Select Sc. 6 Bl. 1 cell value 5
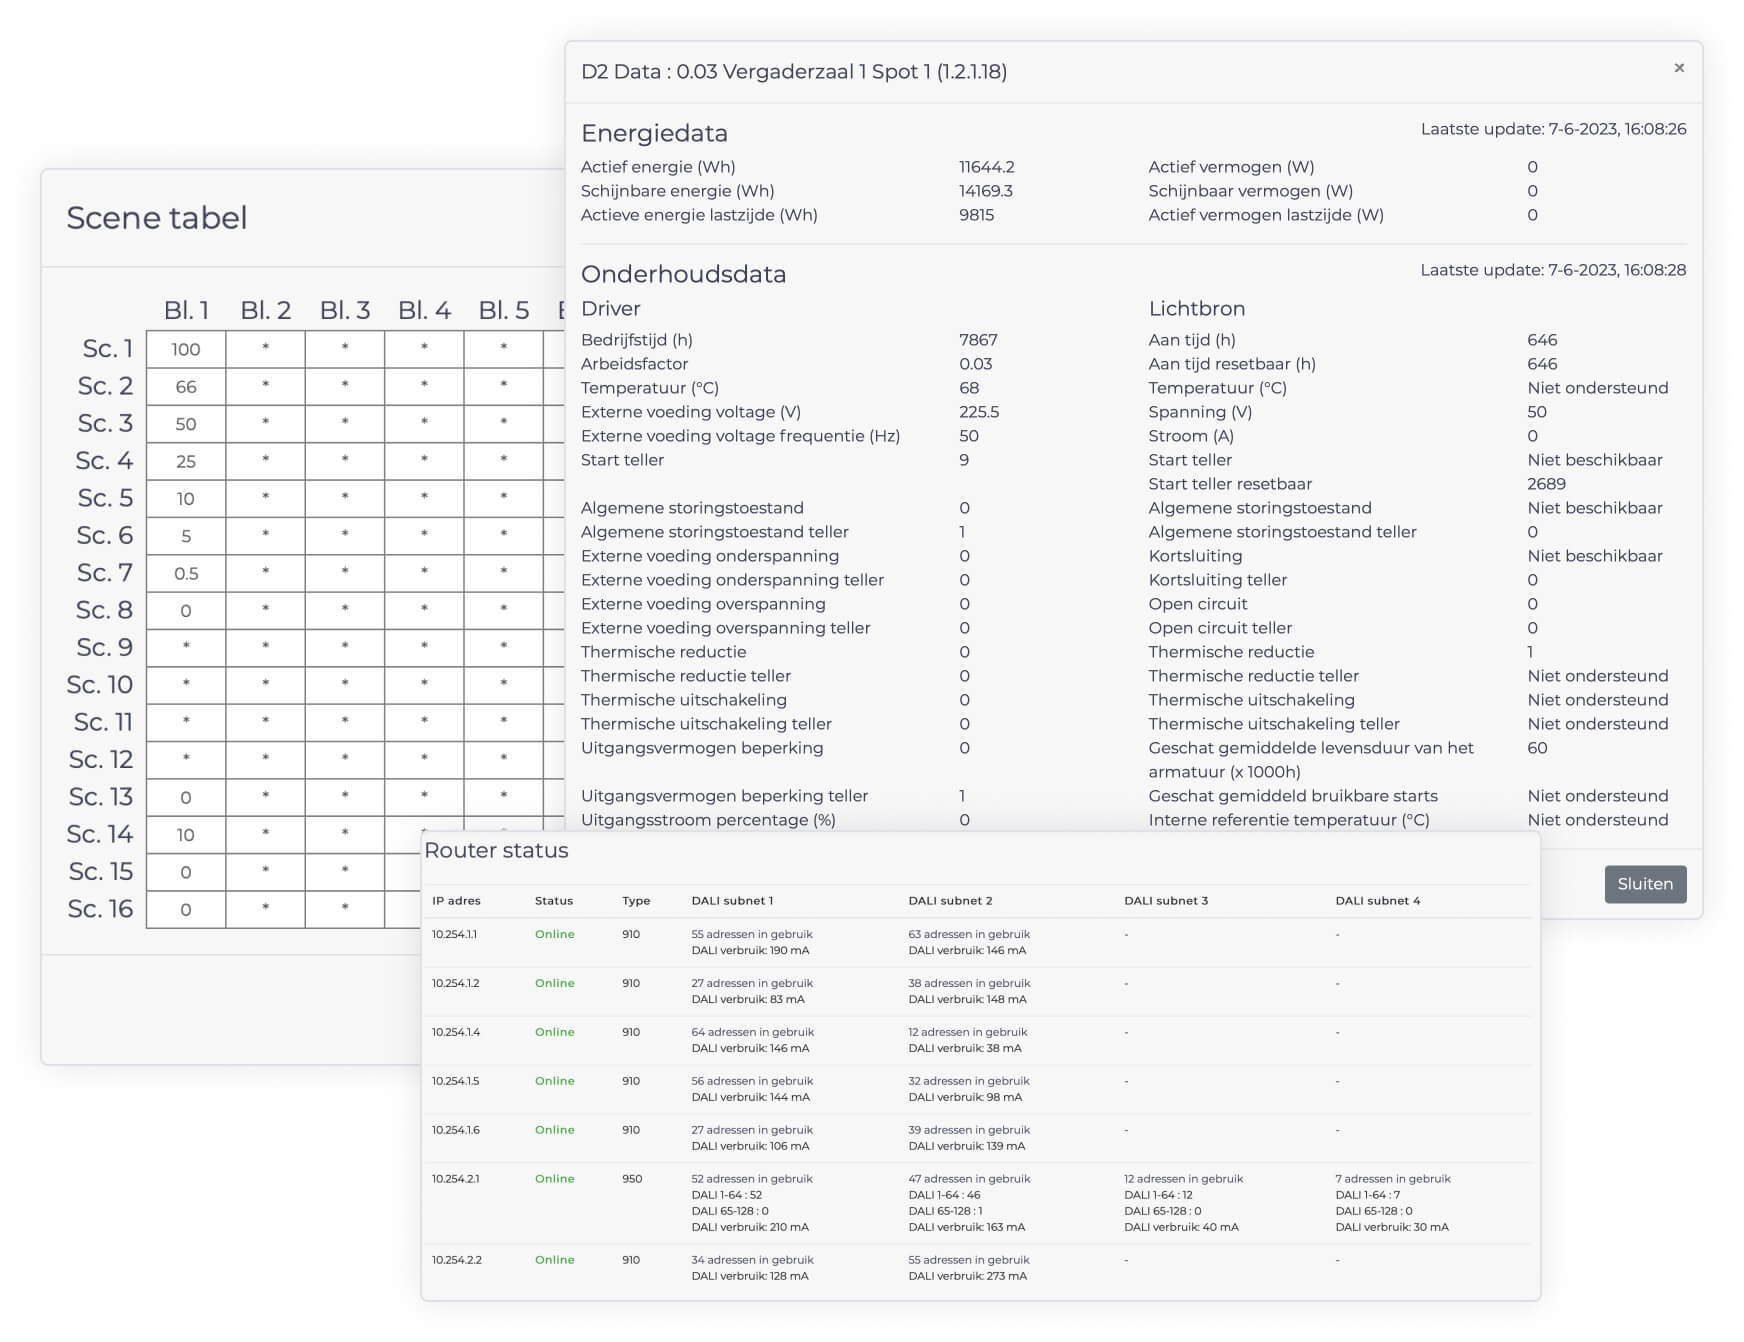Screen dimensions: 1744x1342 click(186, 536)
